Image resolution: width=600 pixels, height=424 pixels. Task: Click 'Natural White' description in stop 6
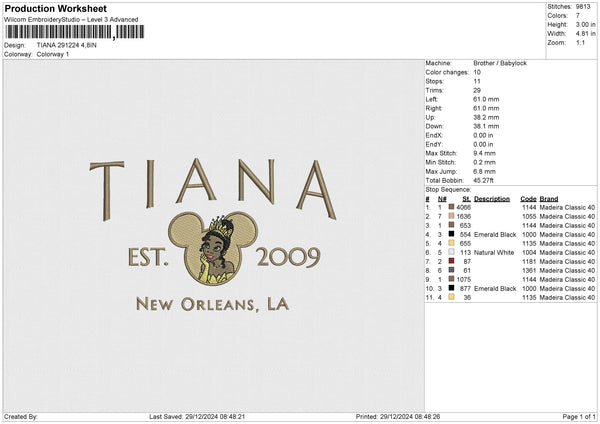click(x=494, y=252)
